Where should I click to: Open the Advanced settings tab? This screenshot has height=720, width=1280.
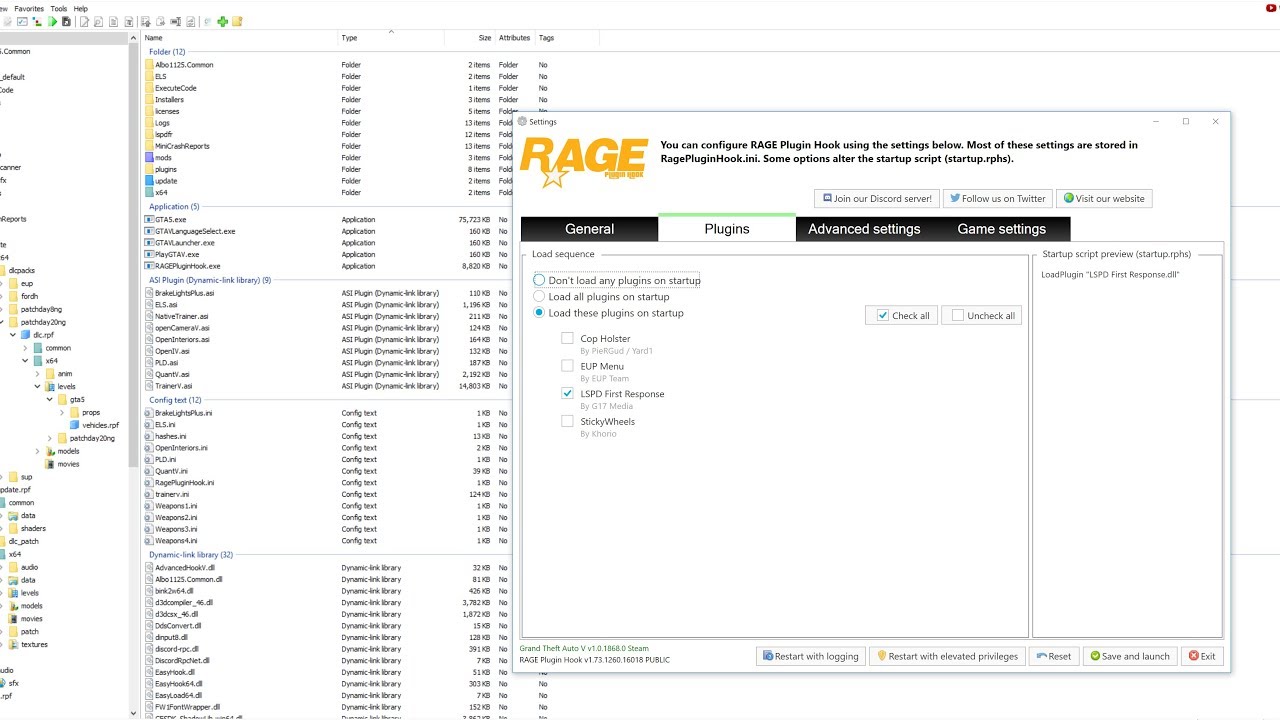(864, 229)
